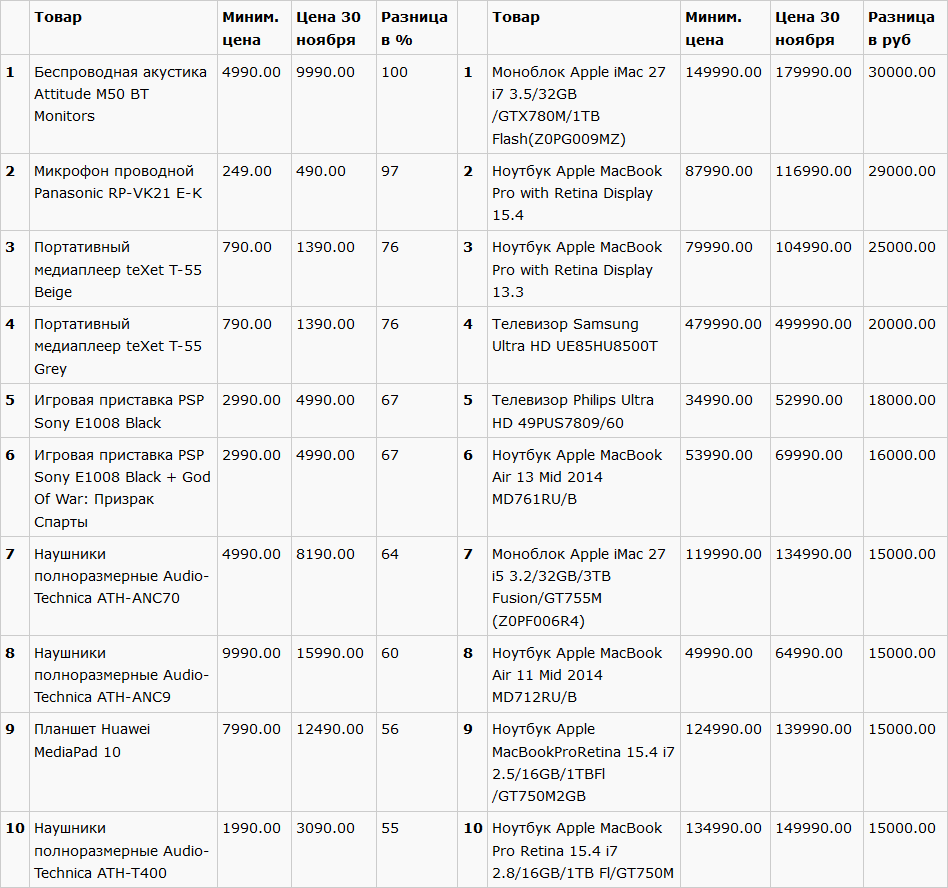Viewport: 948px width, 888px height.
Task: Click the teXet T-55 Grey product cell
Action: pyautogui.click(x=123, y=345)
